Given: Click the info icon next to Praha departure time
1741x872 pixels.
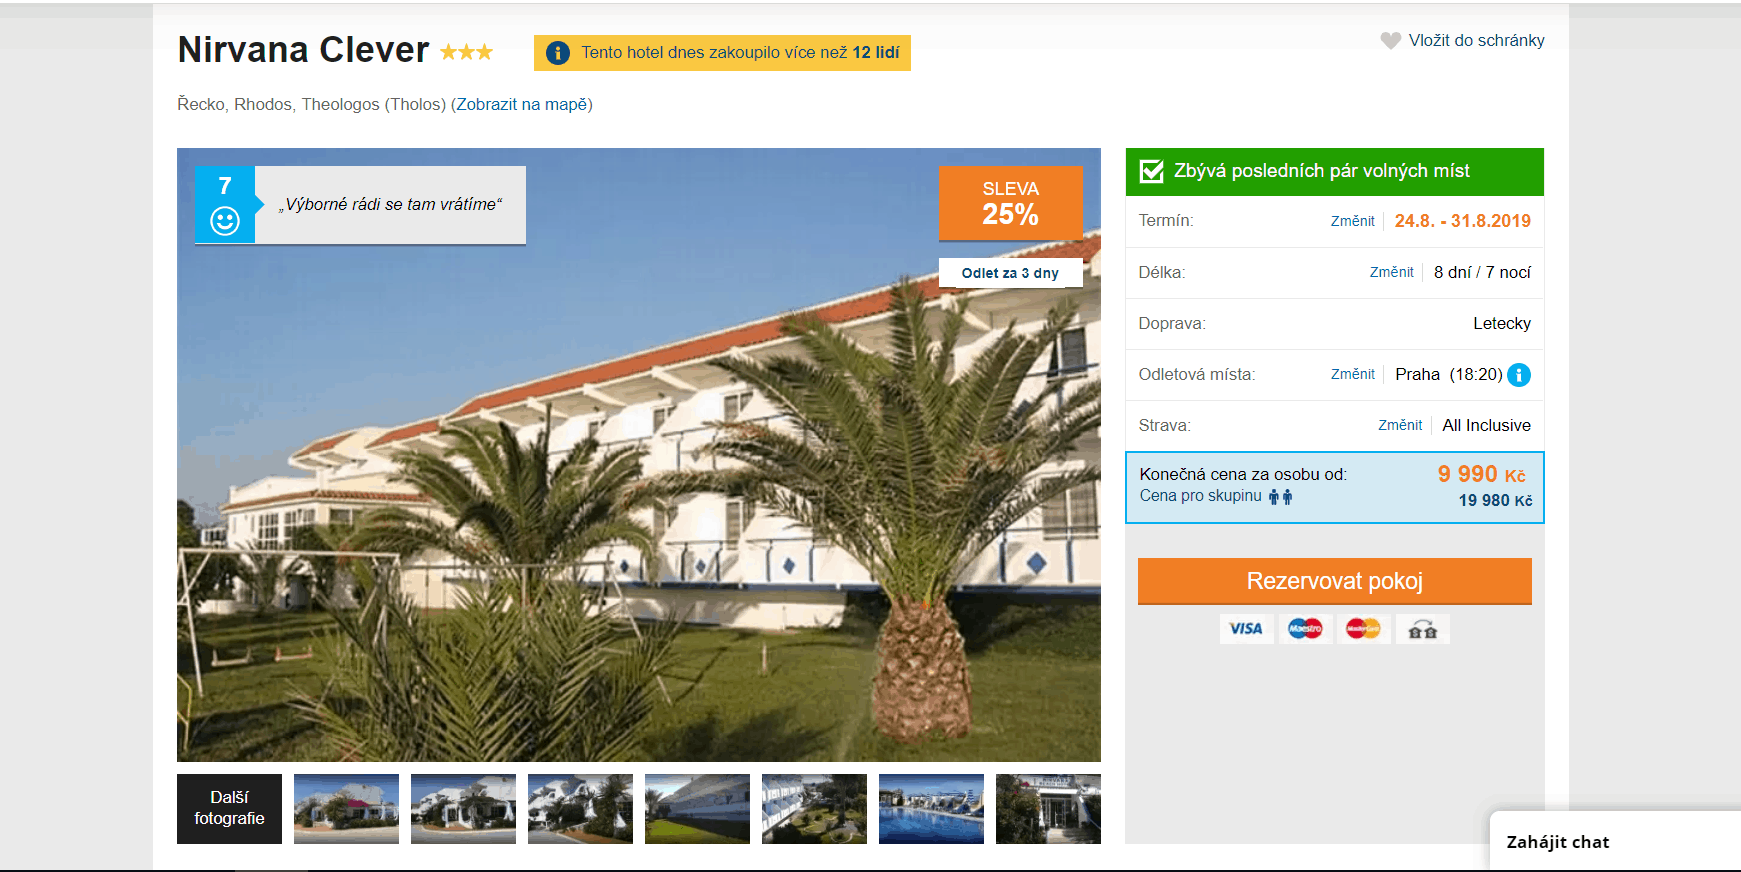Looking at the screenshot, I should click(x=1518, y=375).
